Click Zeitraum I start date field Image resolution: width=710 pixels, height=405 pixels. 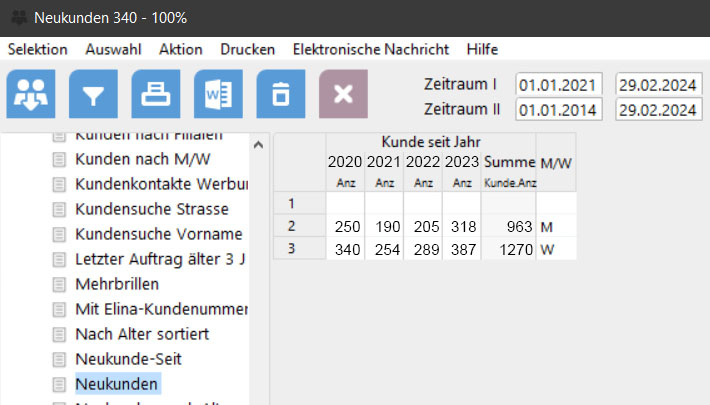pos(559,84)
